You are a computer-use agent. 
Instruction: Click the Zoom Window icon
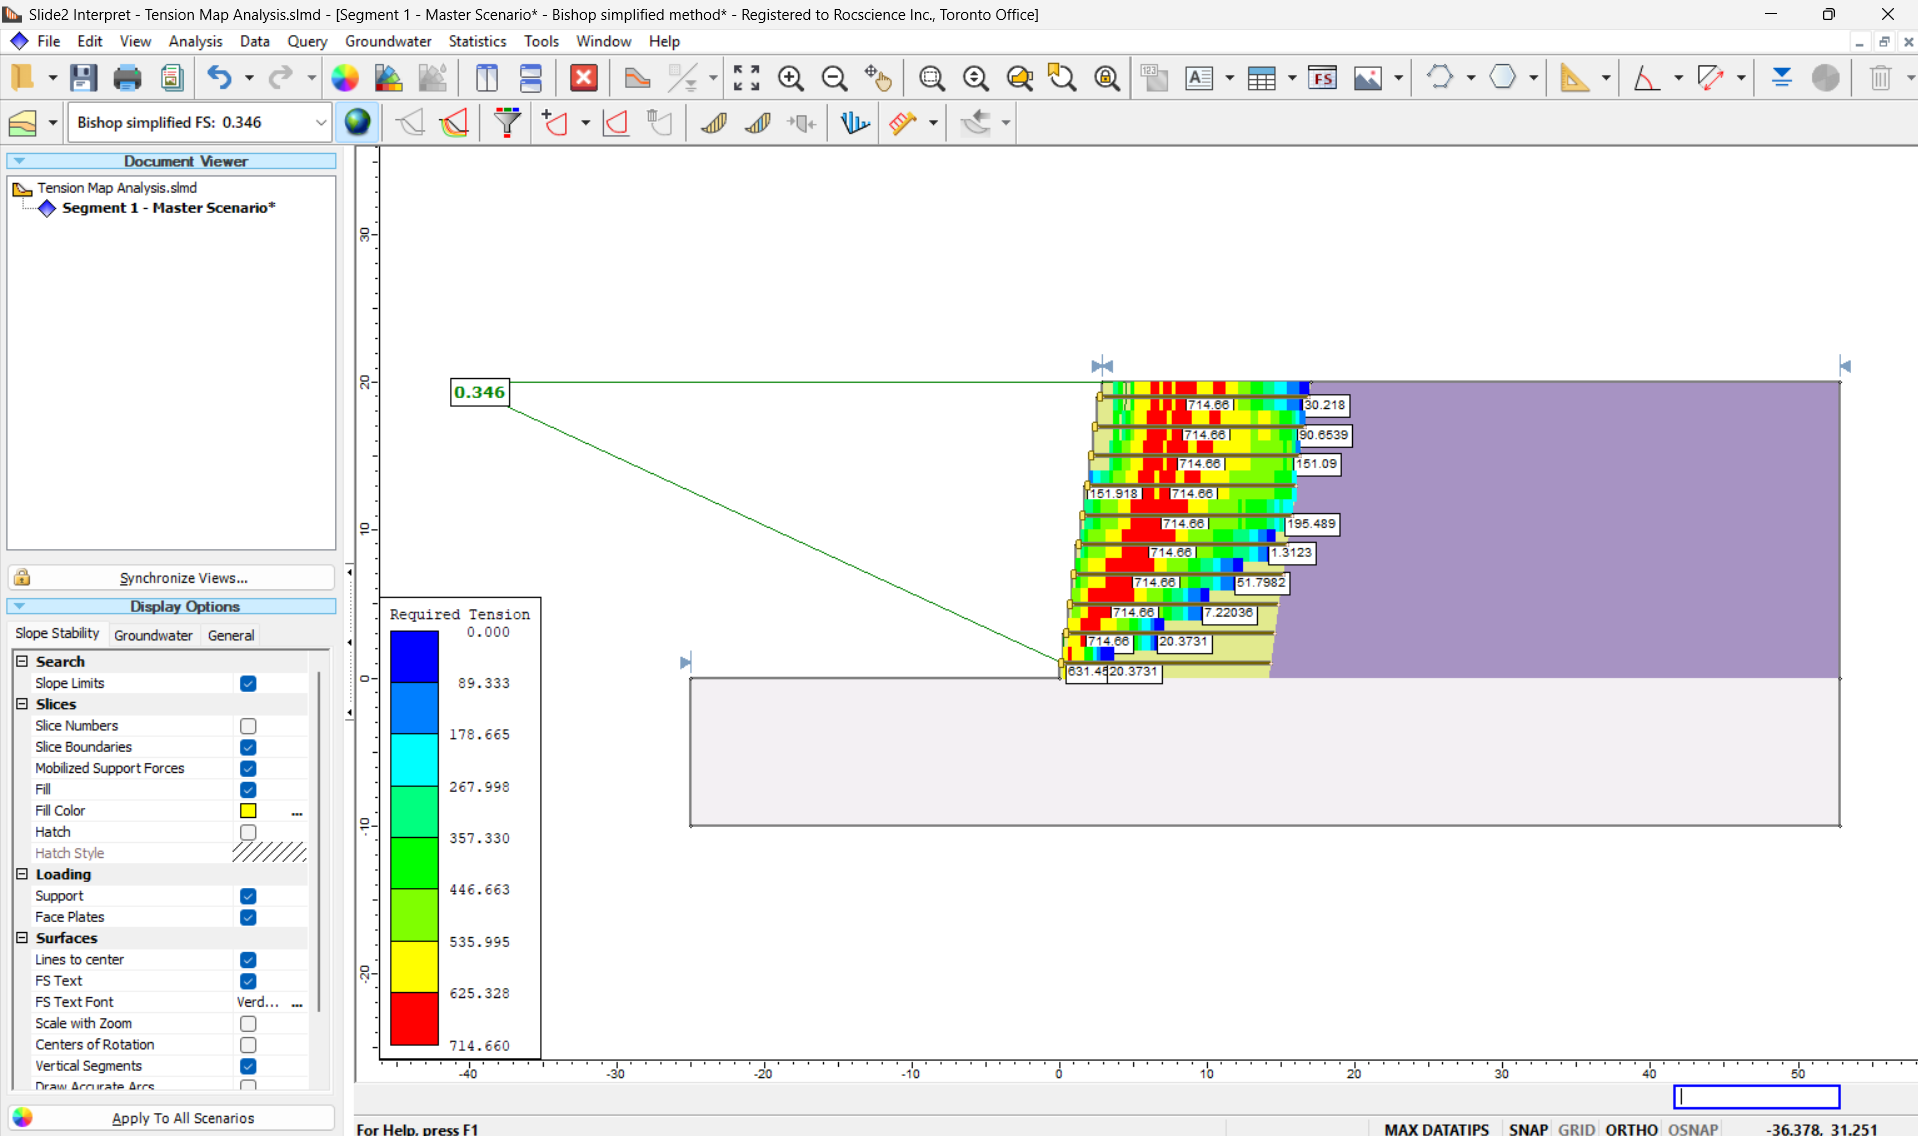click(x=932, y=78)
